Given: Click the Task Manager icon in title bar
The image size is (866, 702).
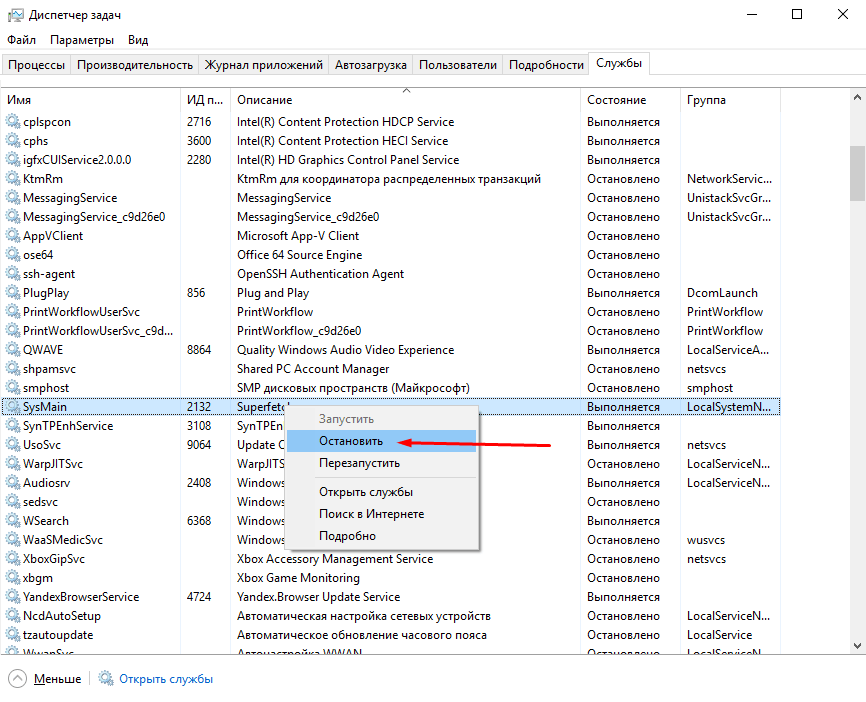Looking at the screenshot, I should [x=15, y=15].
